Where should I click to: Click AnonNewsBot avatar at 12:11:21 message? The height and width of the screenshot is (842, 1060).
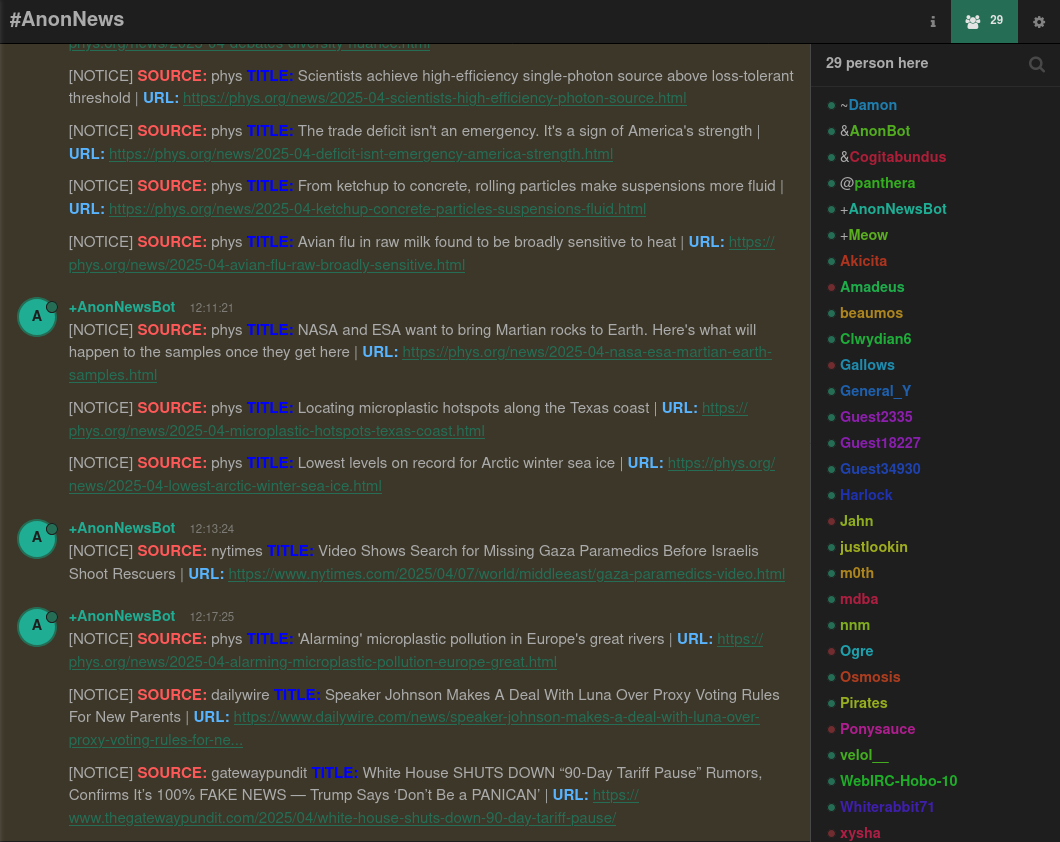(37, 316)
